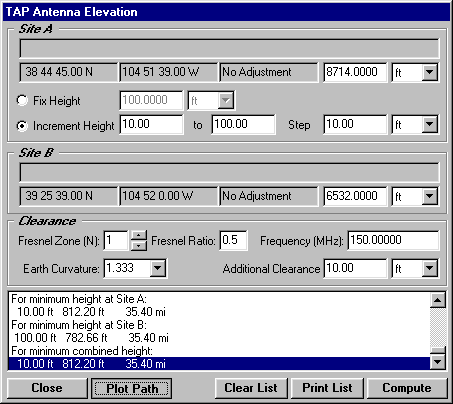
Task: Click the Fresnel Ratio input field
Action: point(233,240)
